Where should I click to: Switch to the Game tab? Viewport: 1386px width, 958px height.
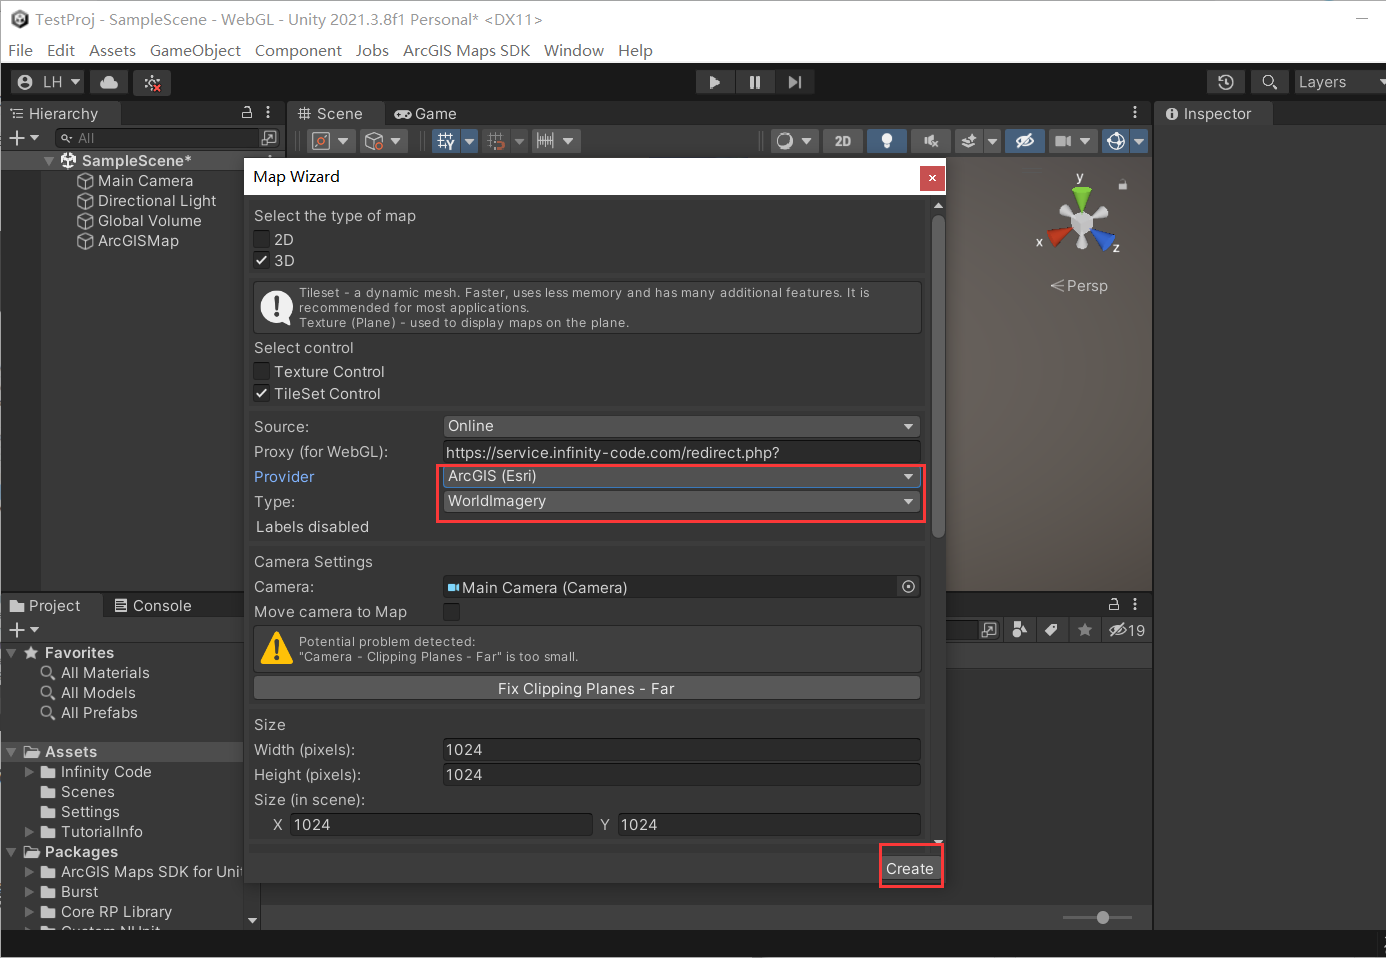click(x=426, y=114)
